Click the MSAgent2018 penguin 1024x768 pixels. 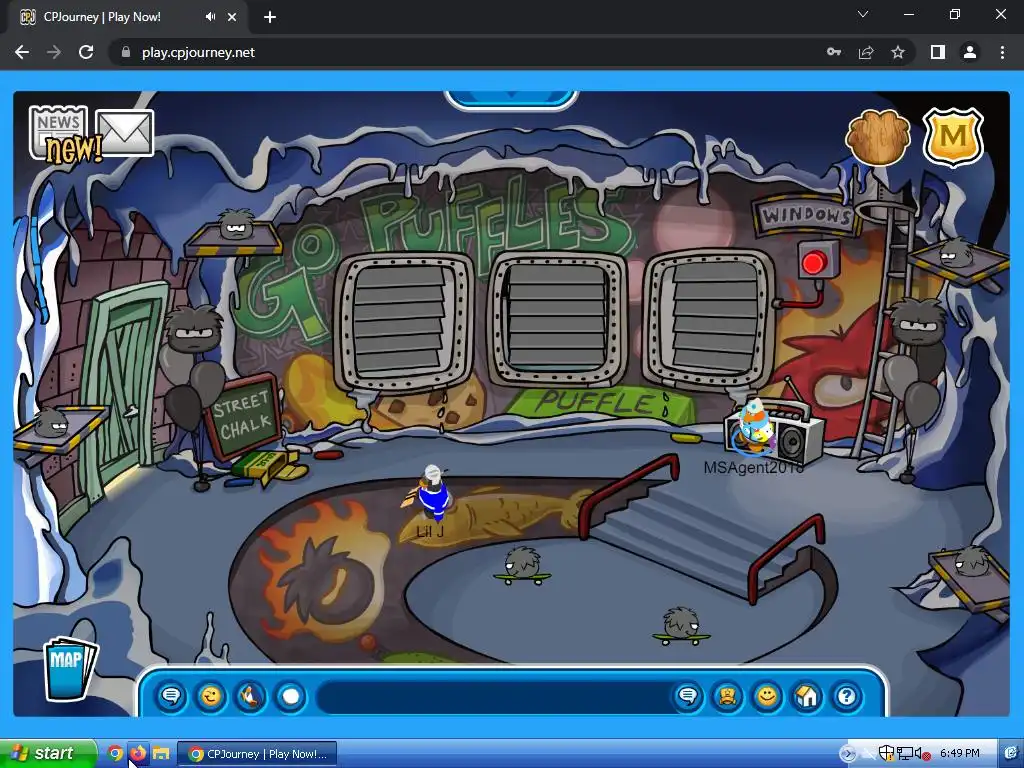coord(755,428)
